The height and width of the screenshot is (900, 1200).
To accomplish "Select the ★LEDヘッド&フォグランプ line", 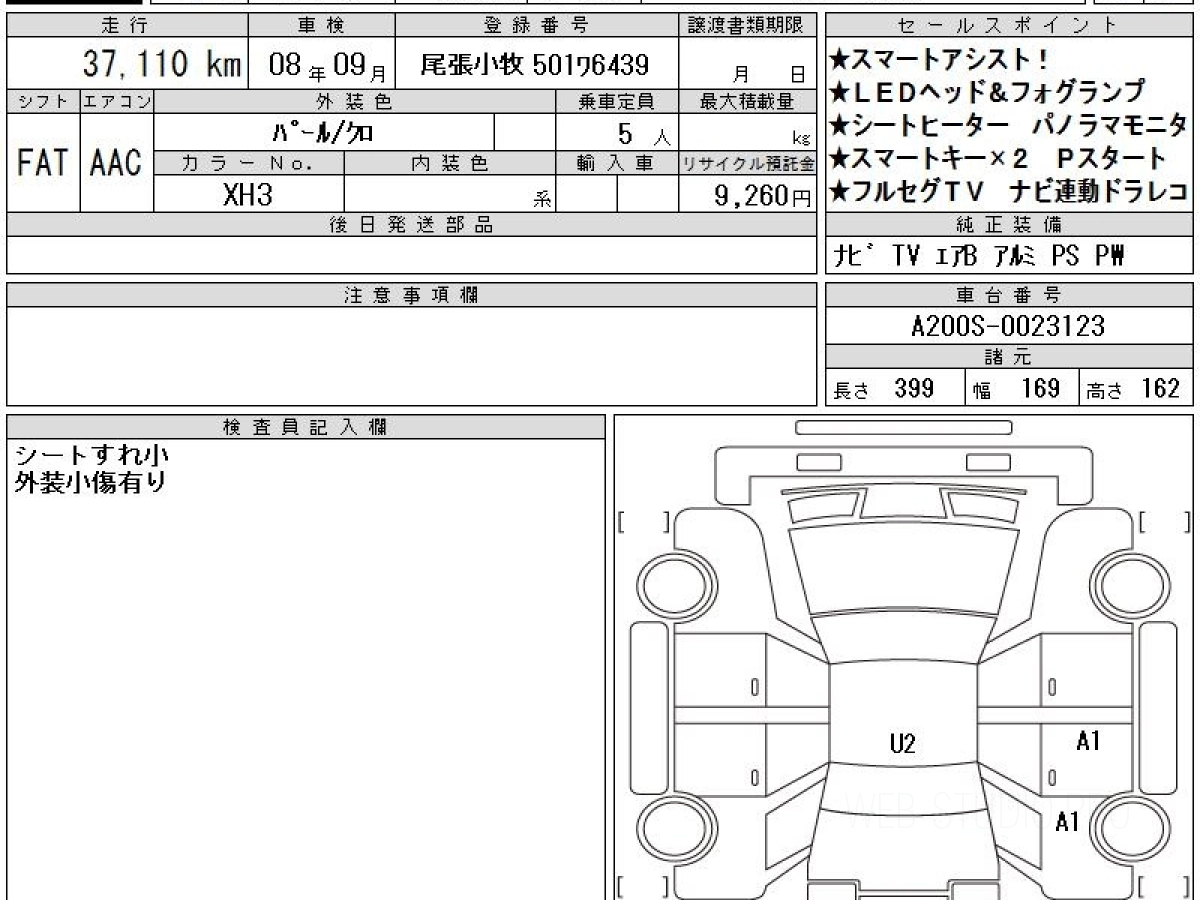I will point(986,92).
